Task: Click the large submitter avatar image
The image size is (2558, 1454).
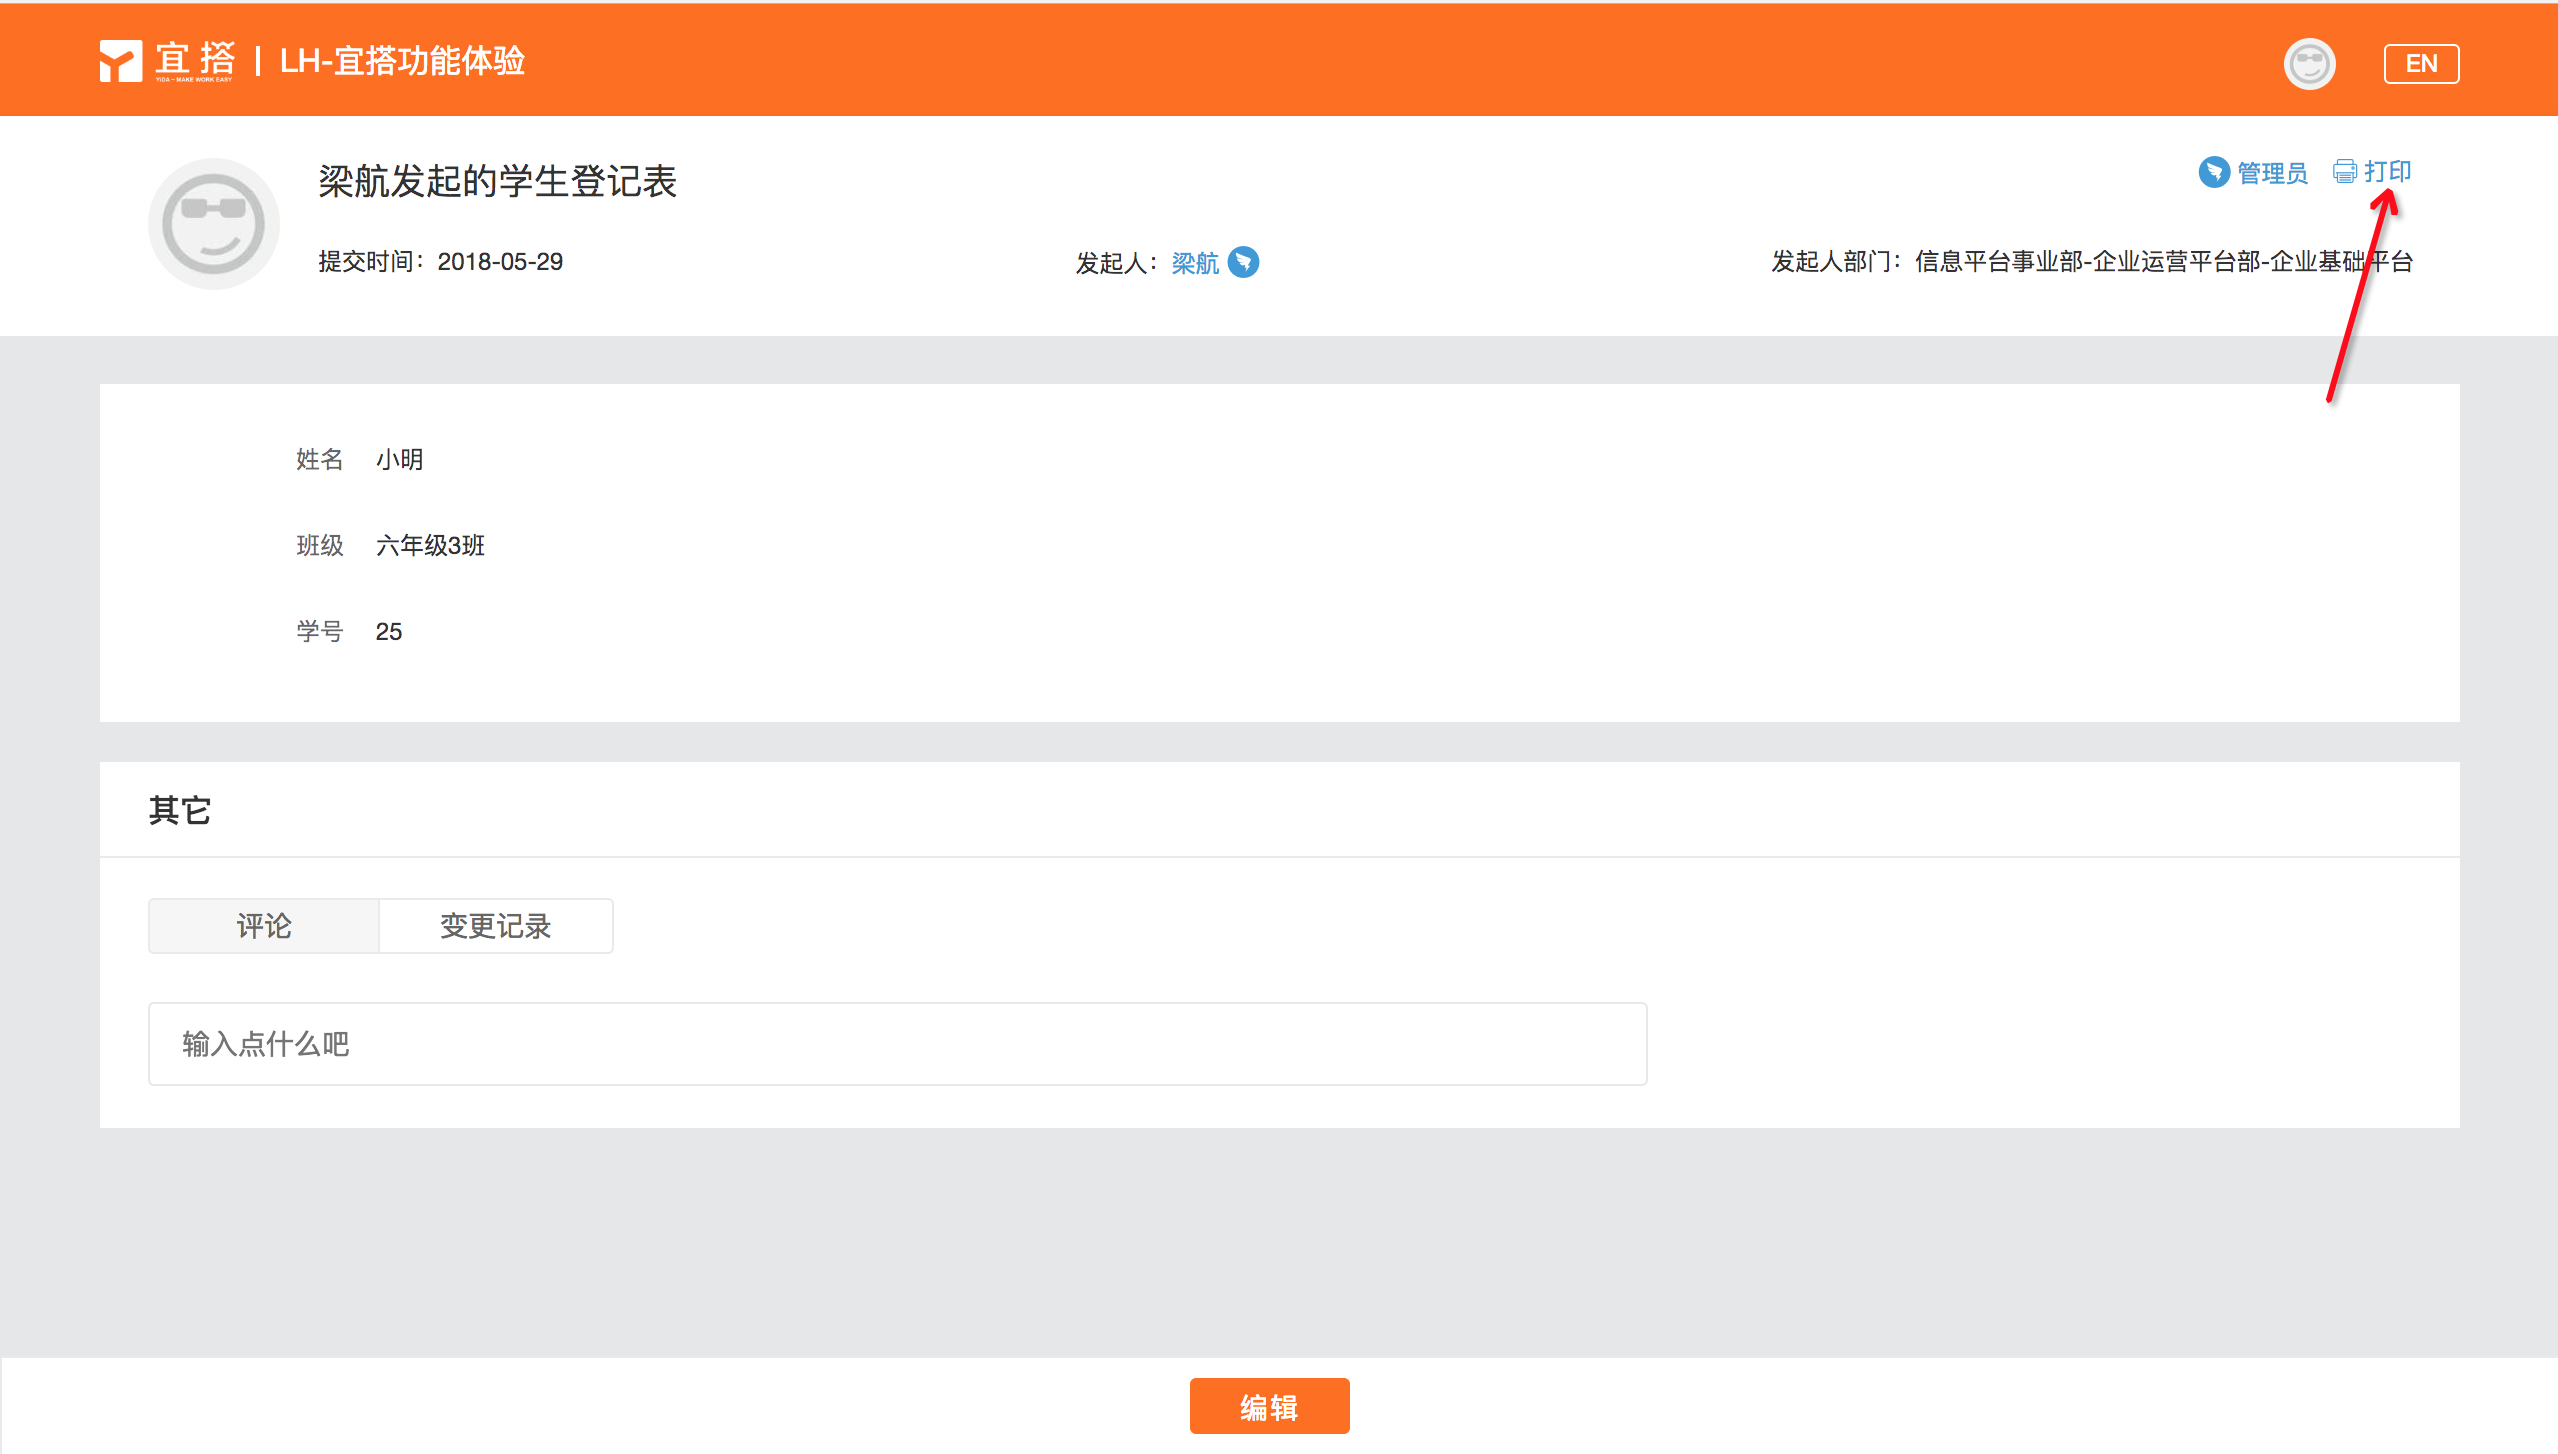Action: tap(213, 224)
